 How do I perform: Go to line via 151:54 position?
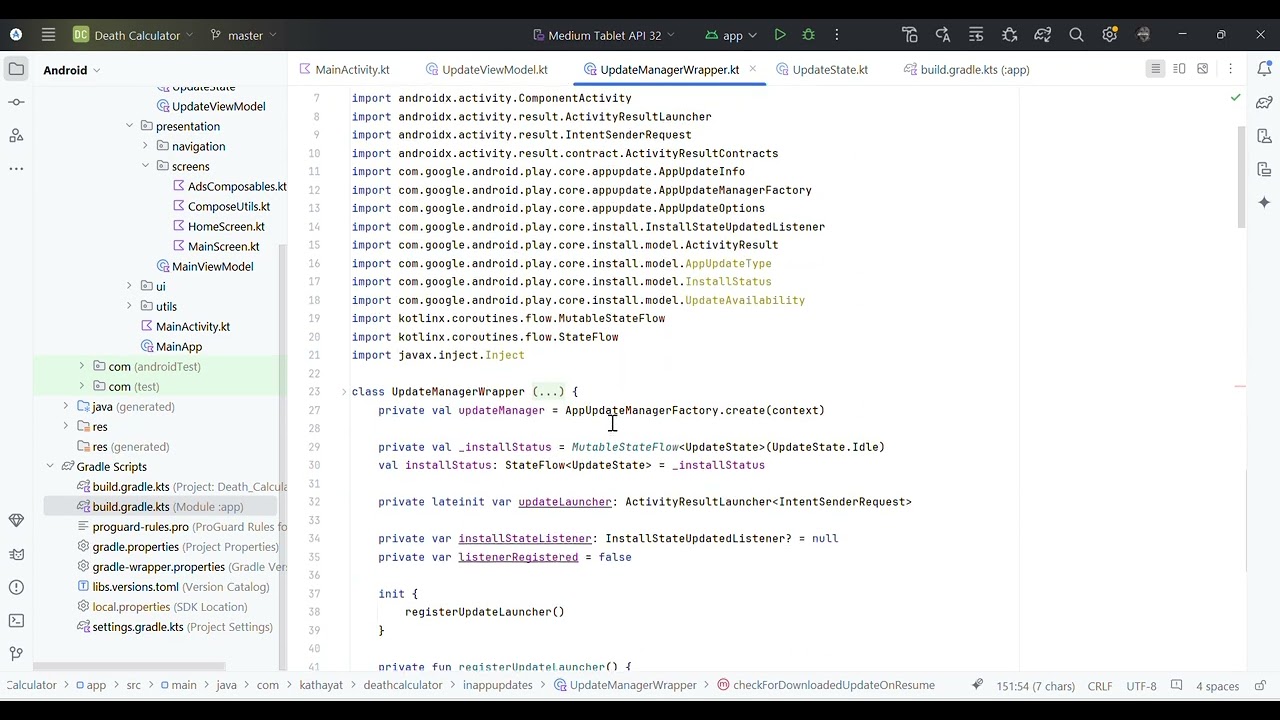tap(1036, 686)
